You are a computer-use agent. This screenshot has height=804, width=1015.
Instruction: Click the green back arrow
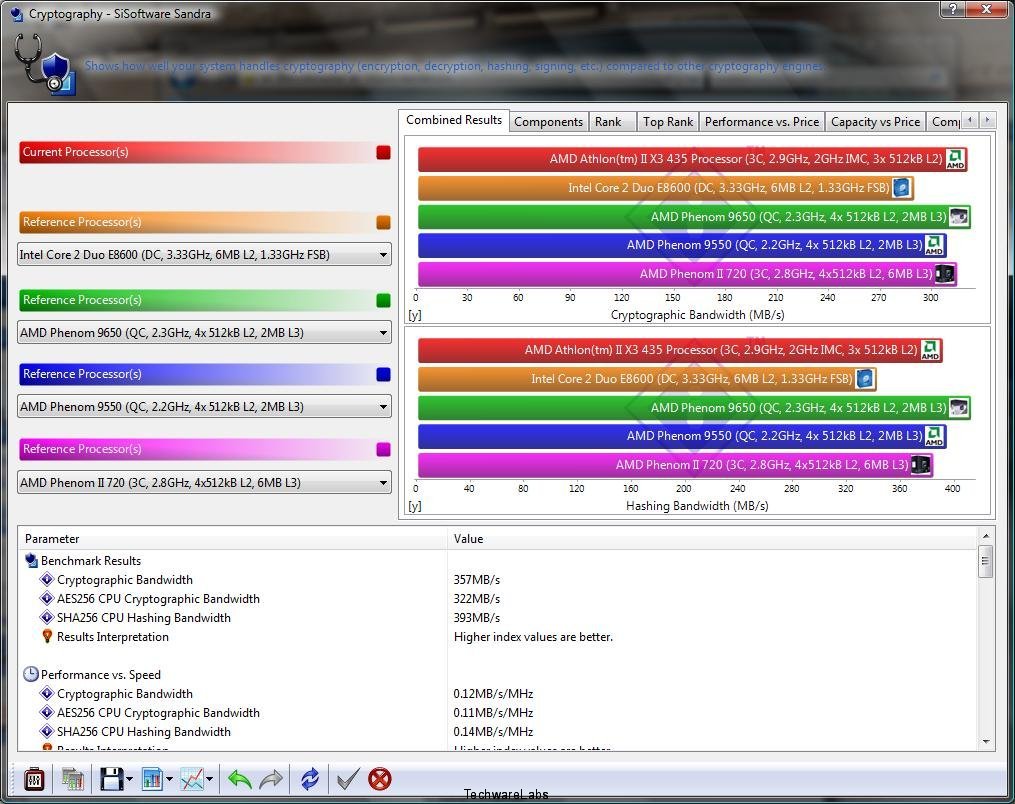point(239,779)
